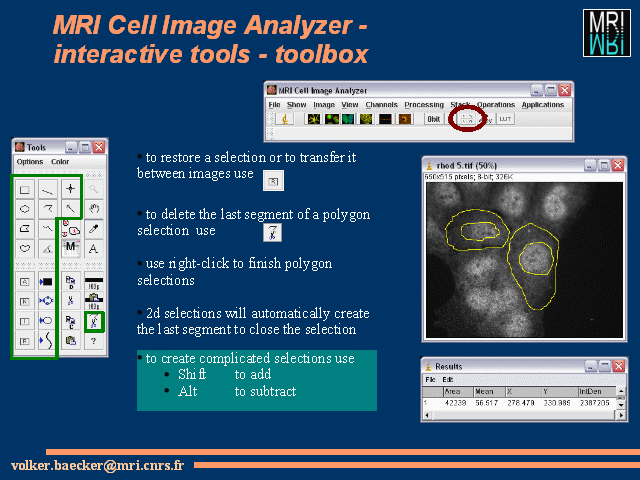Open help with the question mark icon
Viewport: 640px width, 480px height.
94,340
